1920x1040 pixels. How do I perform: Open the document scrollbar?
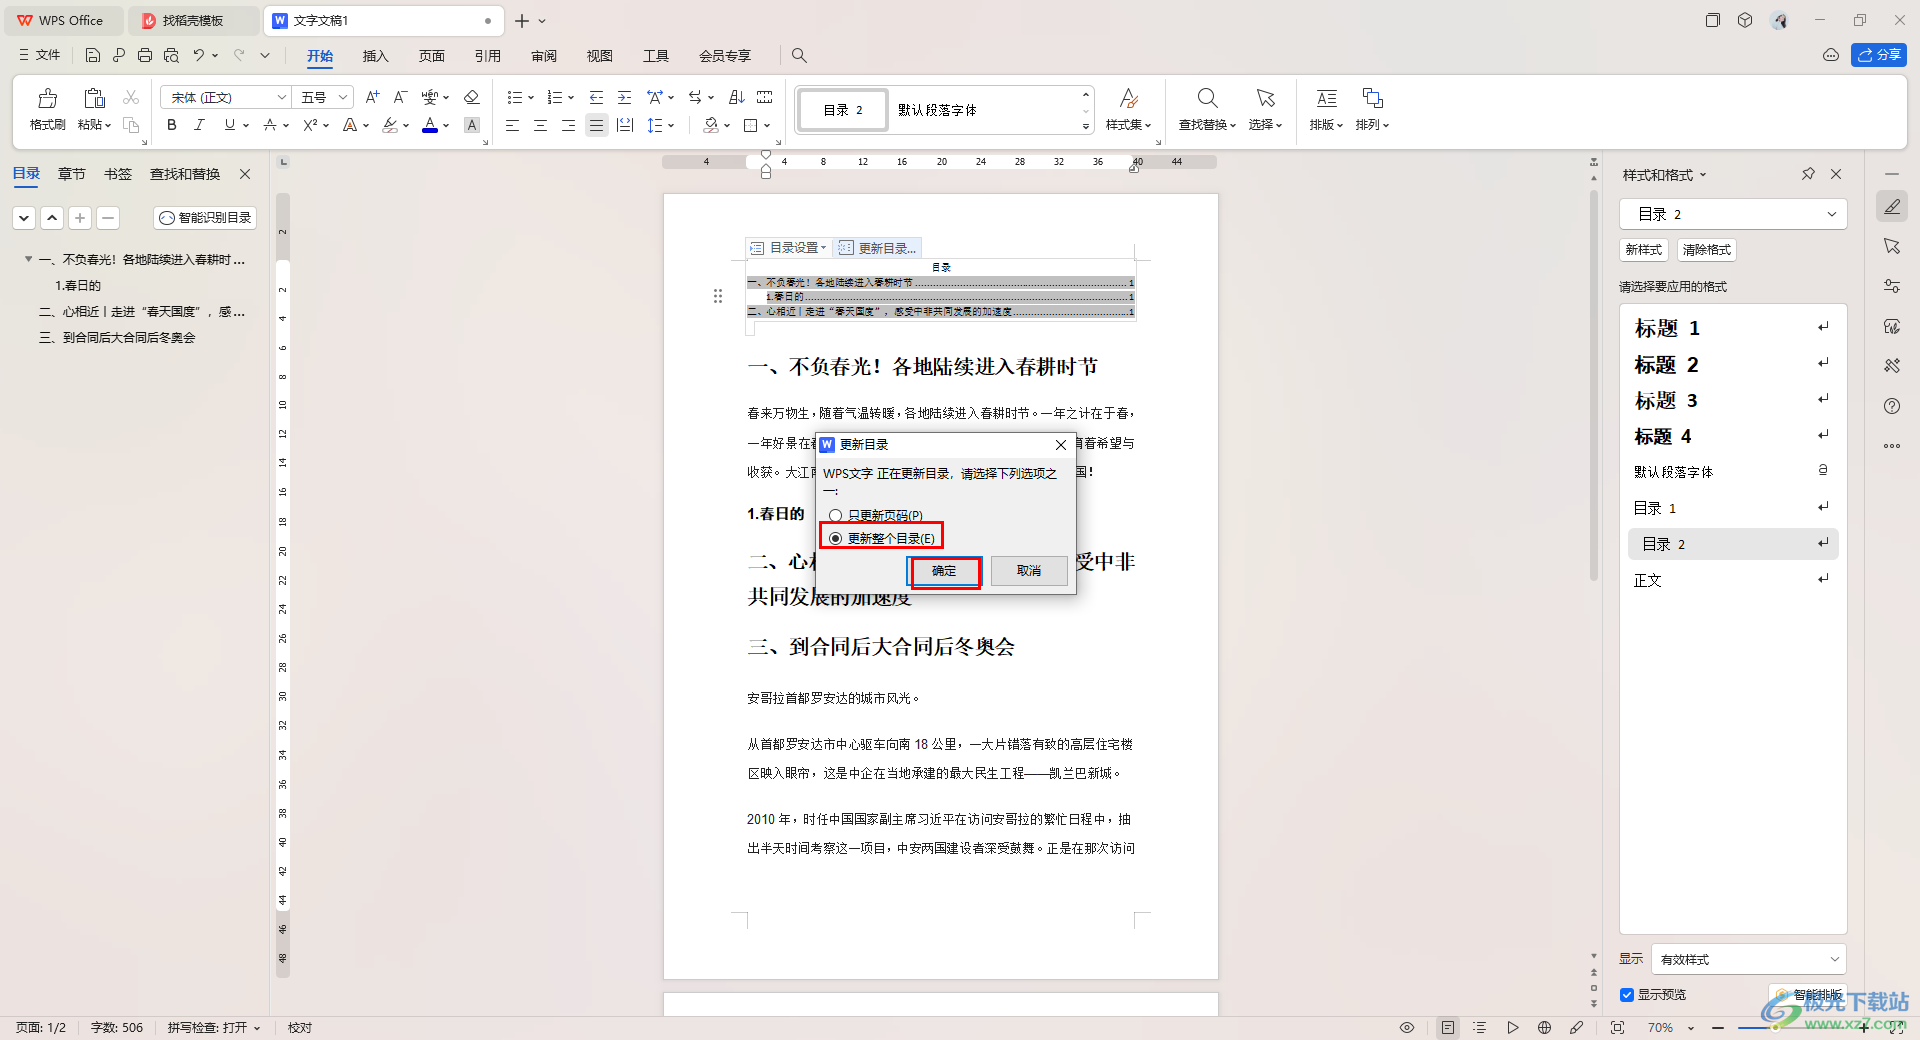(1594, 385)
